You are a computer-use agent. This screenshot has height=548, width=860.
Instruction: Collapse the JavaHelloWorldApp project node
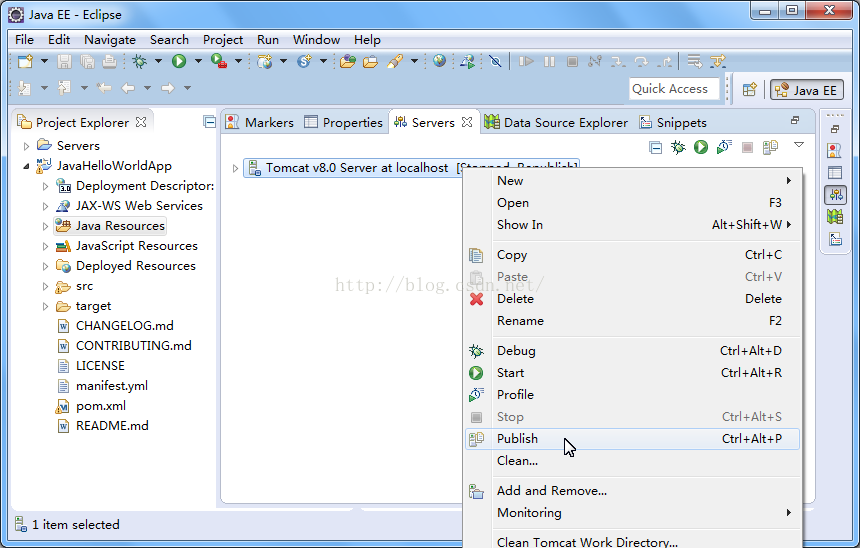coord(26,166)
